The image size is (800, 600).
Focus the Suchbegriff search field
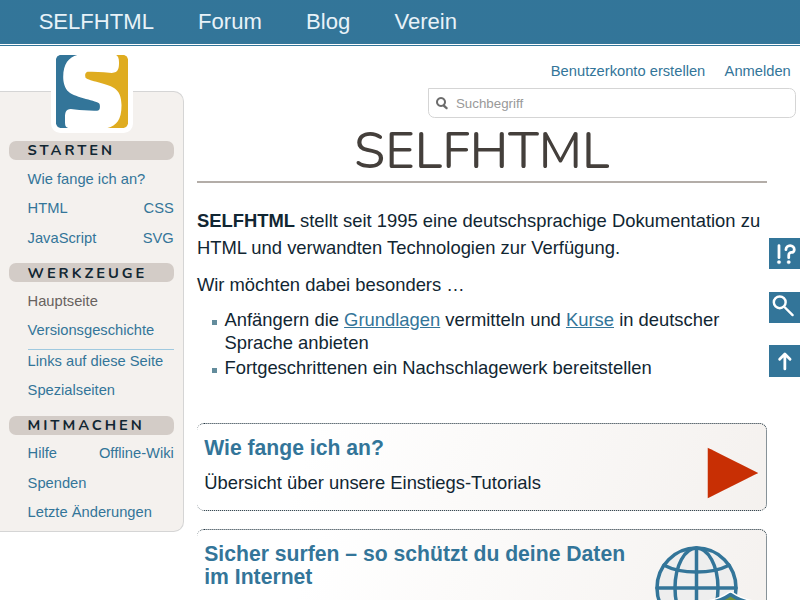point(612,103)
